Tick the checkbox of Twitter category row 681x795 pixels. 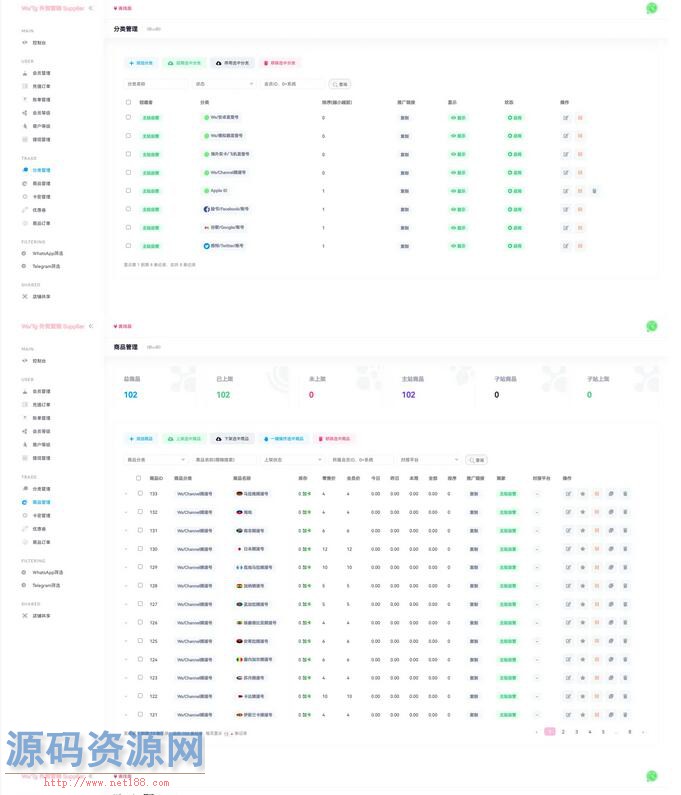click(x=128, y=245)
